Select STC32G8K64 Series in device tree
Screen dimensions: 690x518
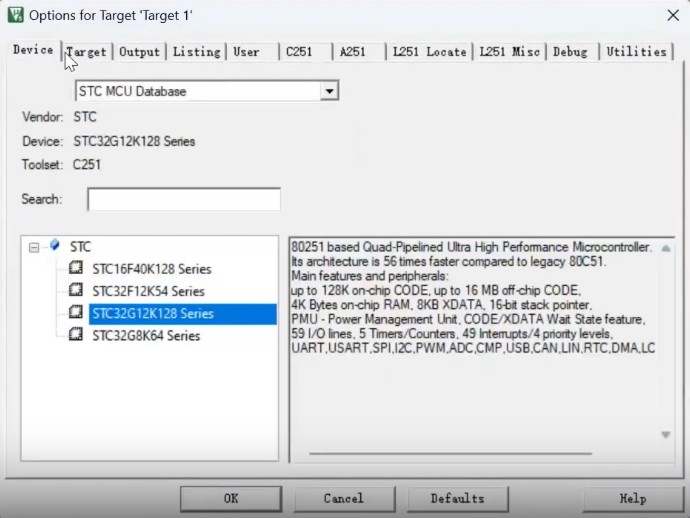pos(146,336)
